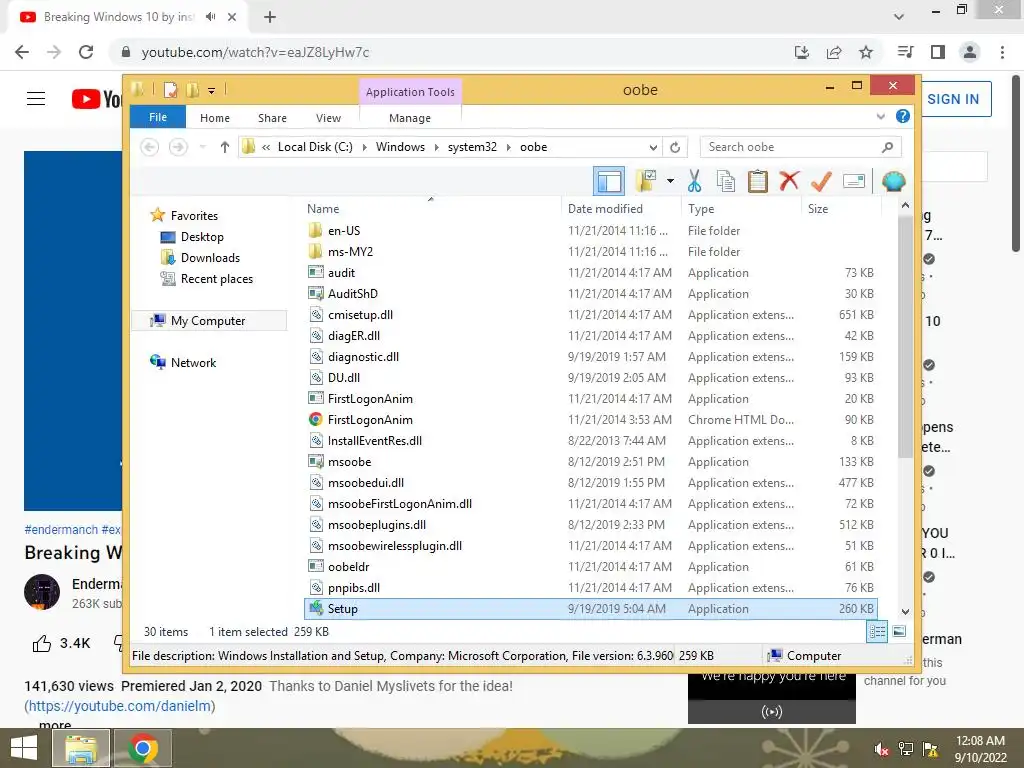Viewport: 1024px width, 768px height.
Task: Click the Paste clipboard toolbar icon
Action: [758, 181]
